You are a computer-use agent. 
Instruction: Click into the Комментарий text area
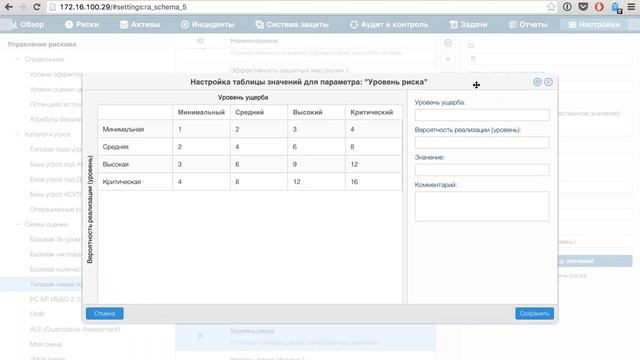pos(482,207)
